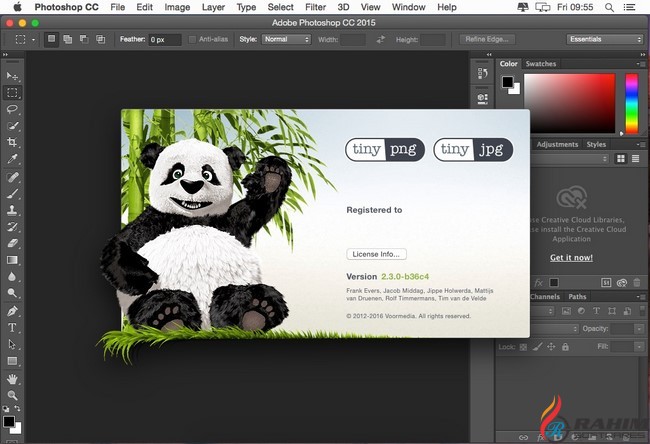The image size is (650, 444).
Task: Switch to the Paths tab
Action: click(577, 296)
